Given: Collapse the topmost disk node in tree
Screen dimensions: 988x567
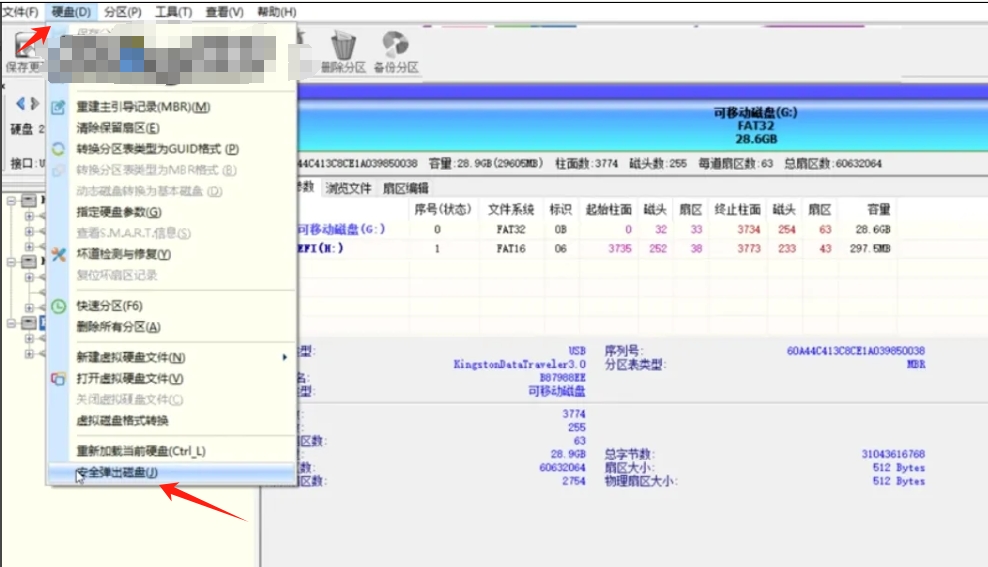Looking at the screenshot, I should (11, 201).
